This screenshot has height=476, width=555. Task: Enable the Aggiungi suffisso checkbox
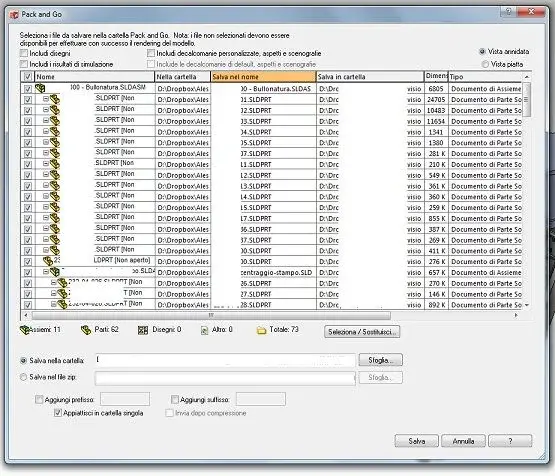click(174, 400)
